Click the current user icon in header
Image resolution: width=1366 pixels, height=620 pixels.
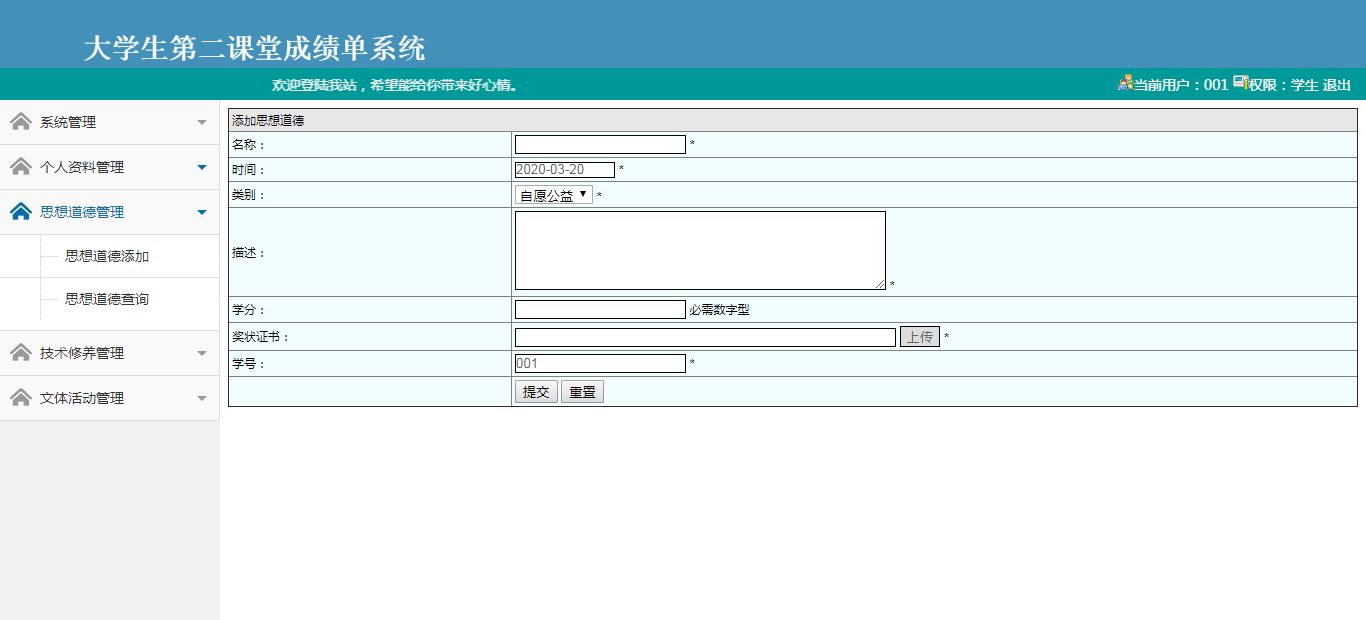point(1125,83)
